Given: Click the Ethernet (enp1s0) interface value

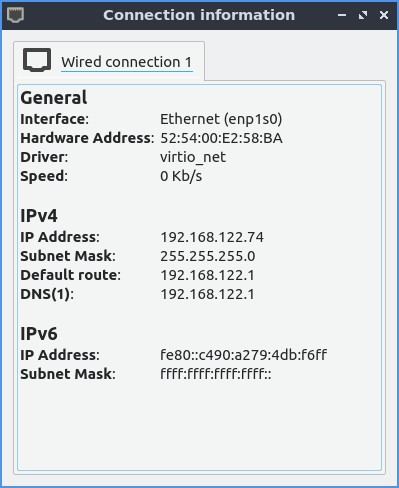Looking at the screenshot, I should [221, 119].
